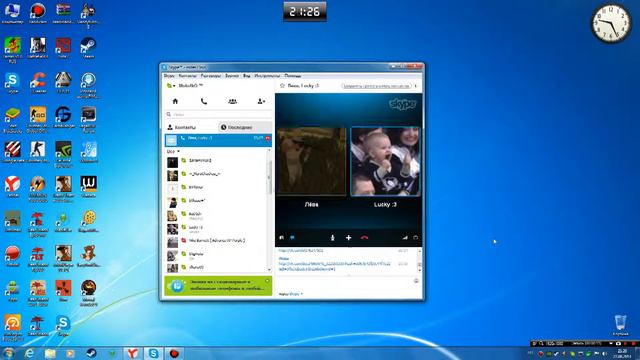The height and width of the screenshot is (360, 640).
Task: Open the Skype menu
Action: pos(169,76)
